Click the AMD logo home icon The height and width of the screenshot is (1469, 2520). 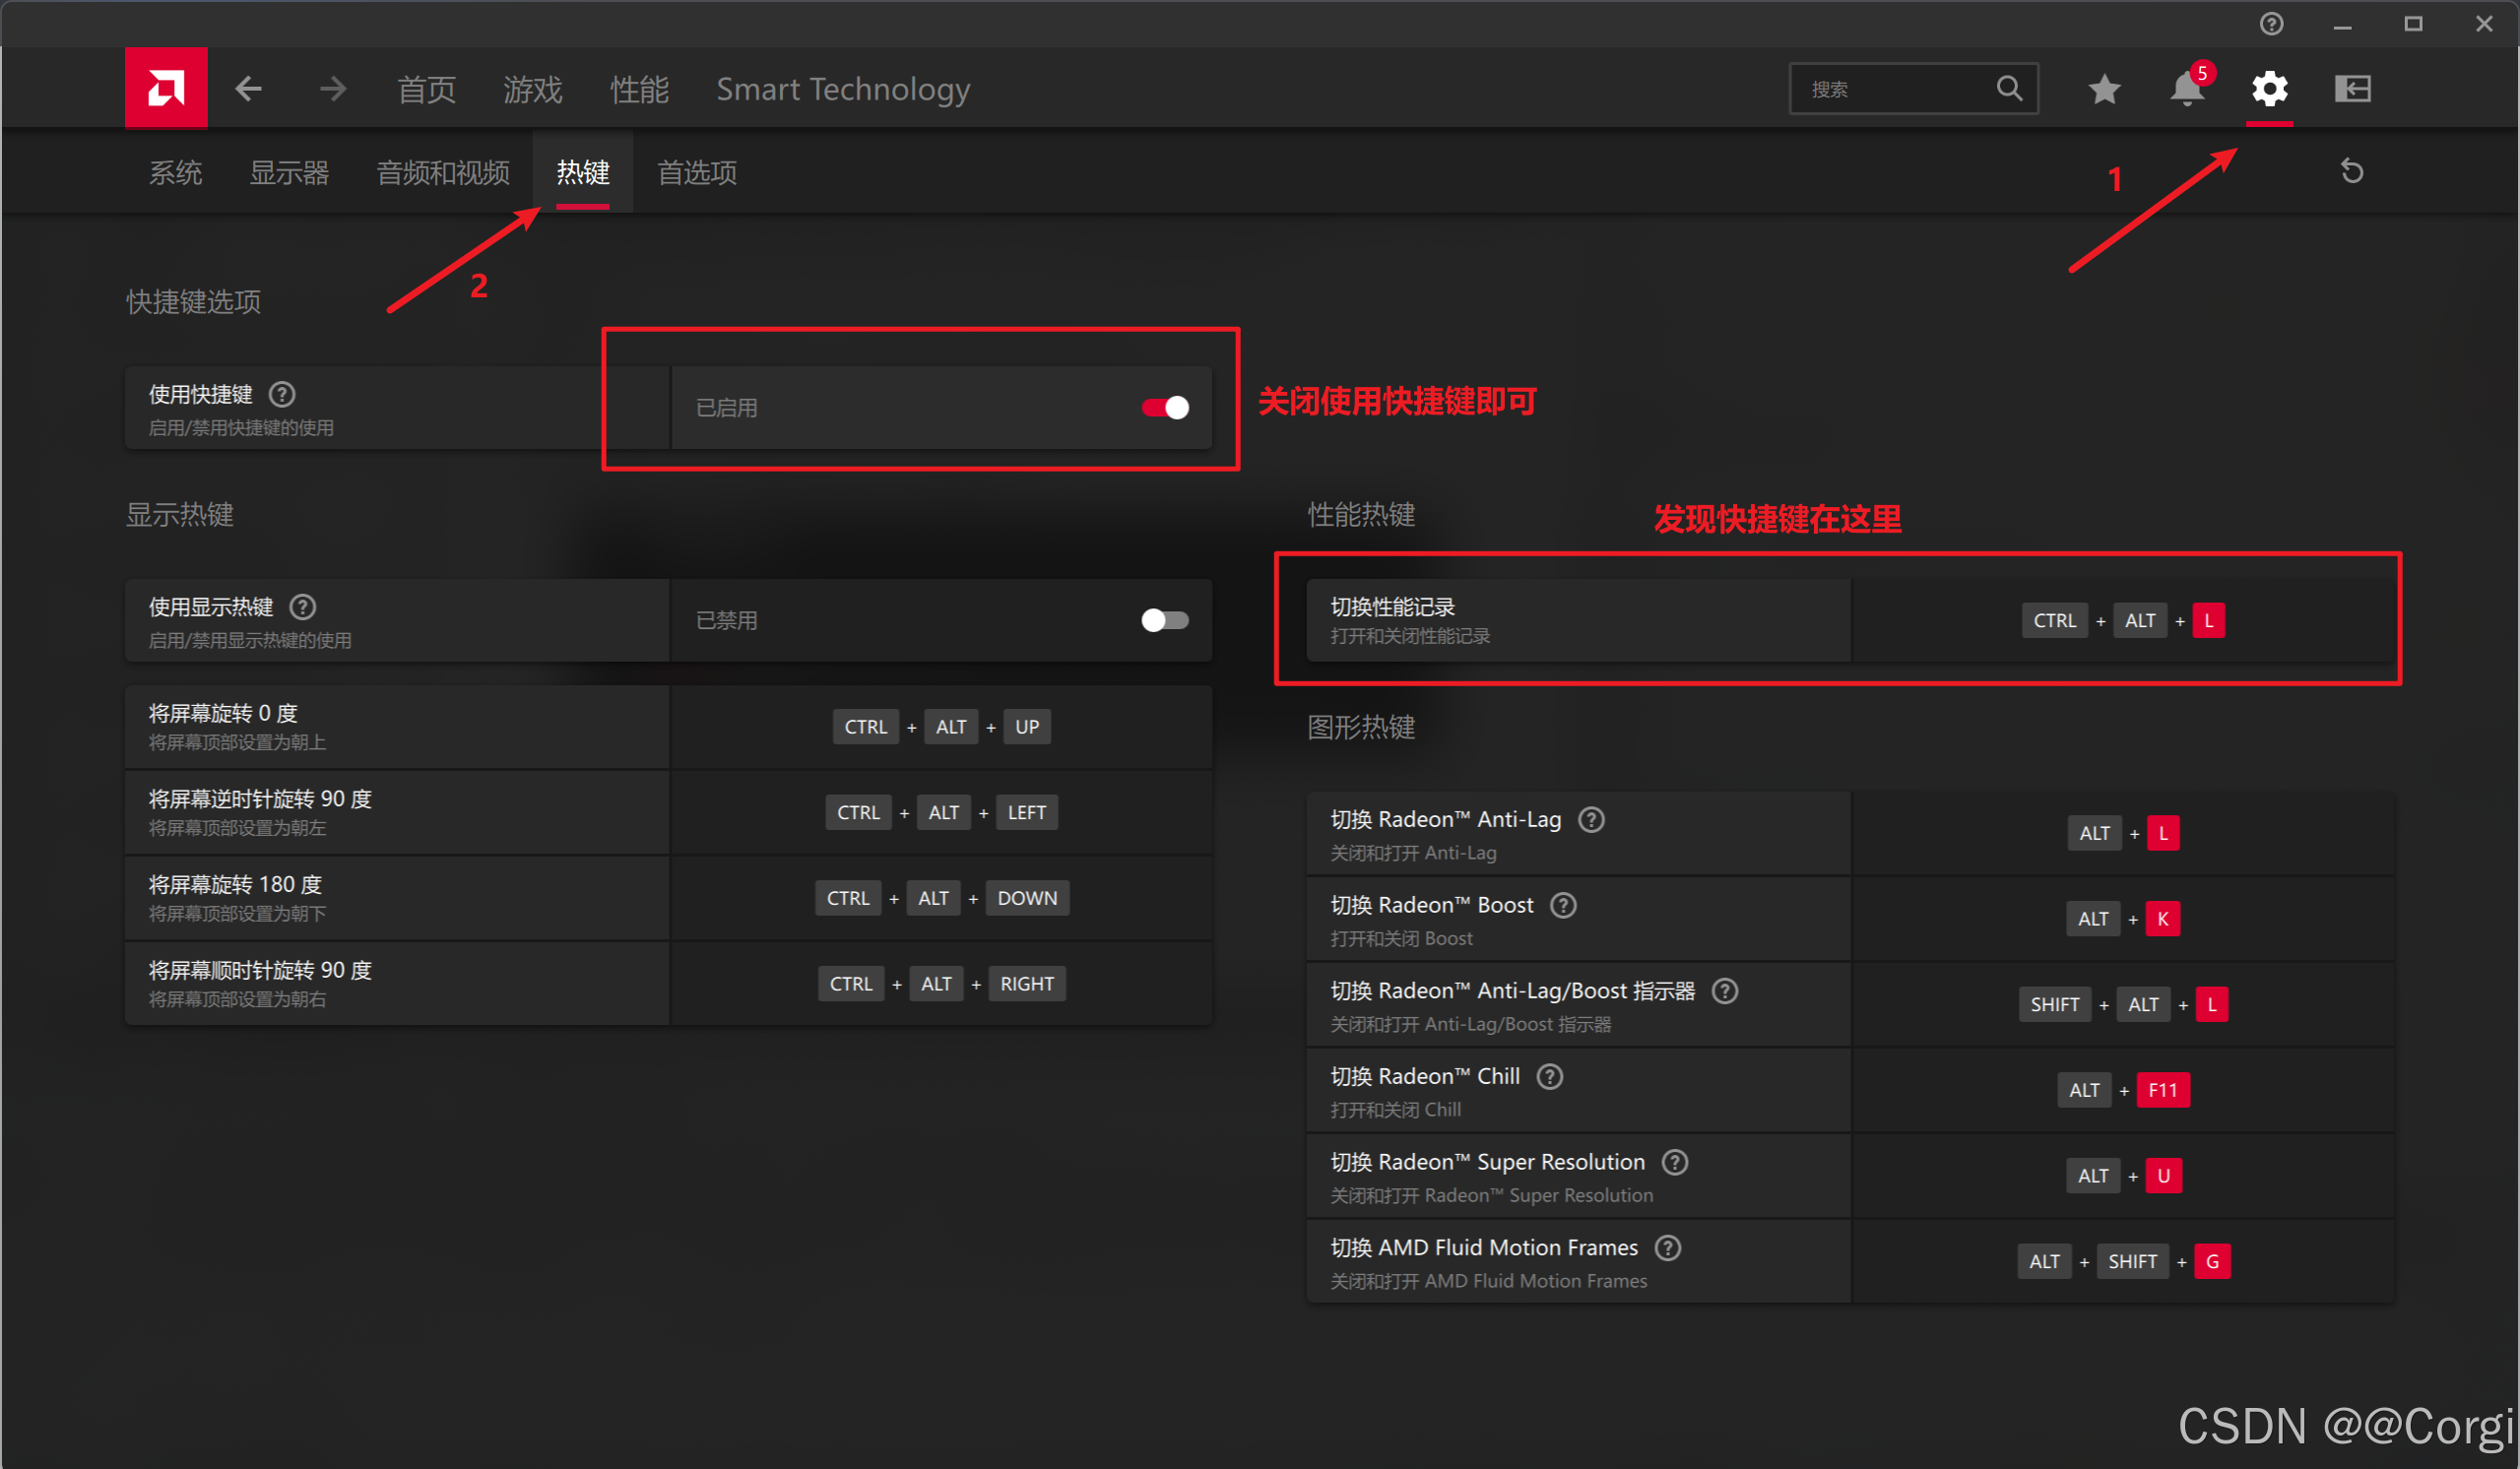click(166, 88)
